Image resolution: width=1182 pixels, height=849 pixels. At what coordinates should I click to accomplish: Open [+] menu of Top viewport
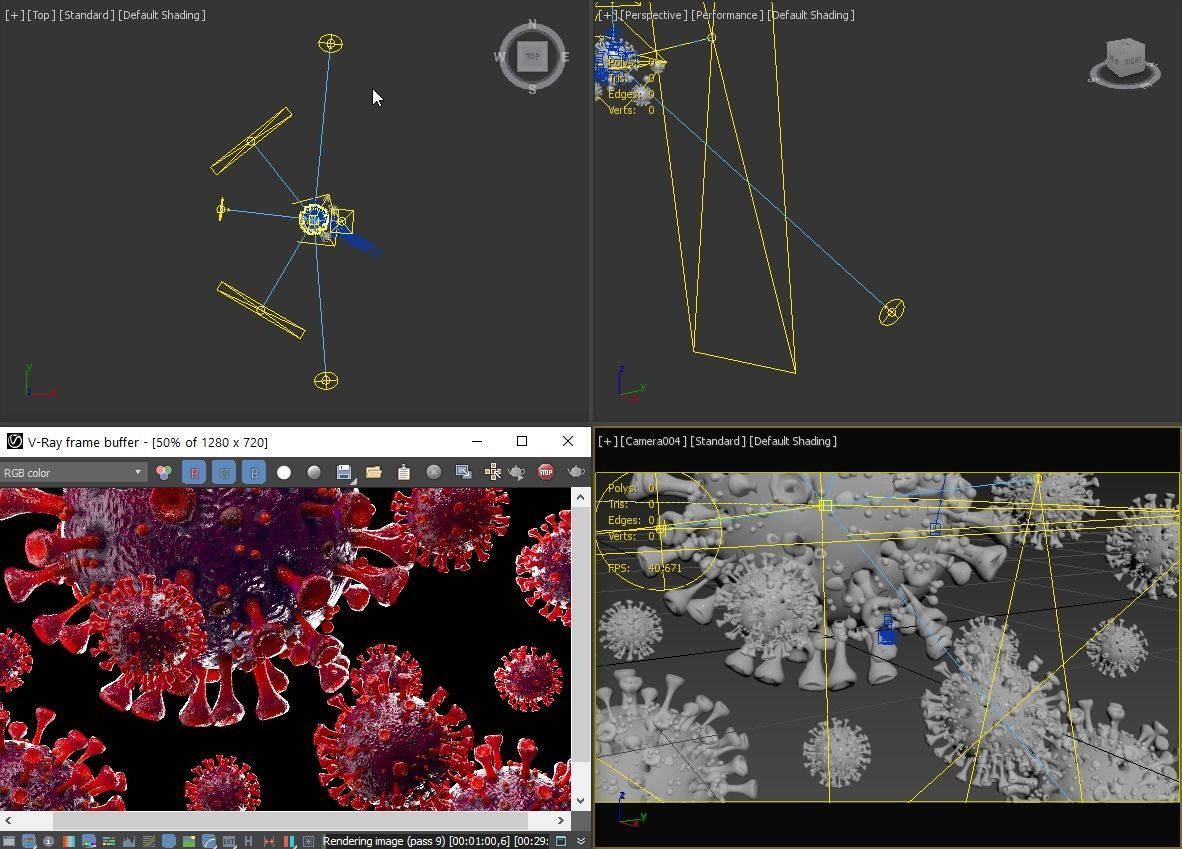point(14,15)
